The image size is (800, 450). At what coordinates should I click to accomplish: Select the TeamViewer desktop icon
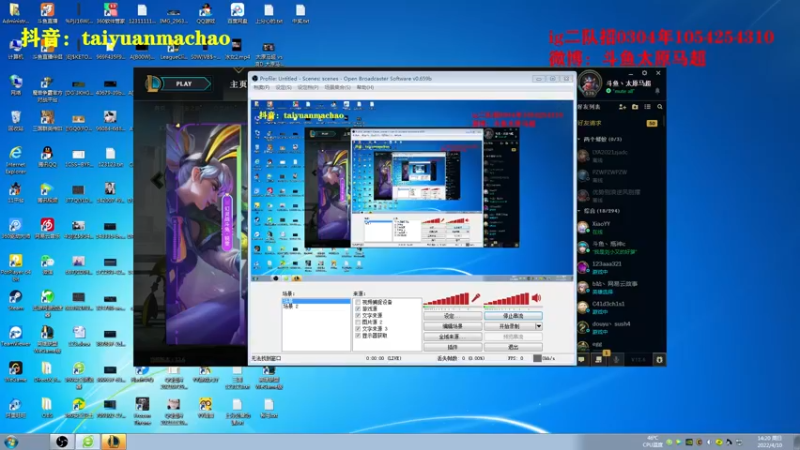(15, 336)
